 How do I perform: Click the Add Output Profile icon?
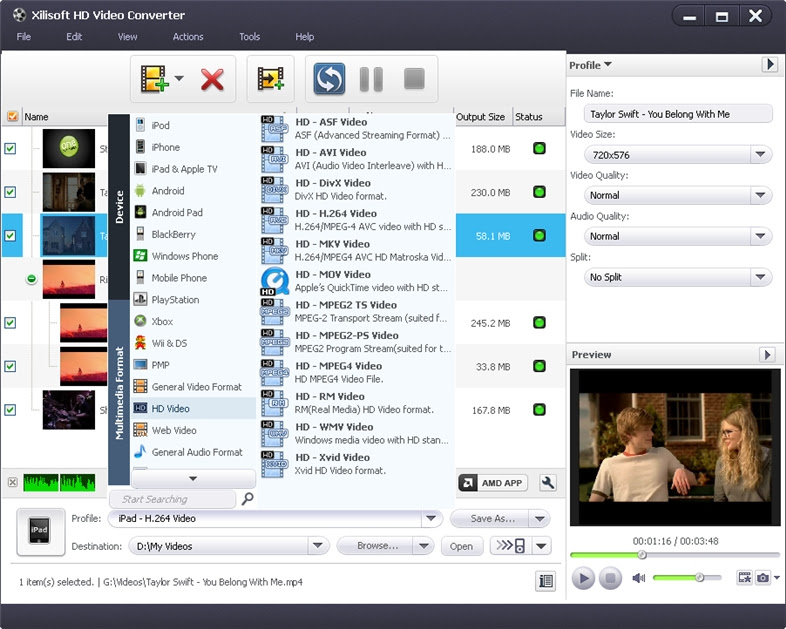click(271, 79)
